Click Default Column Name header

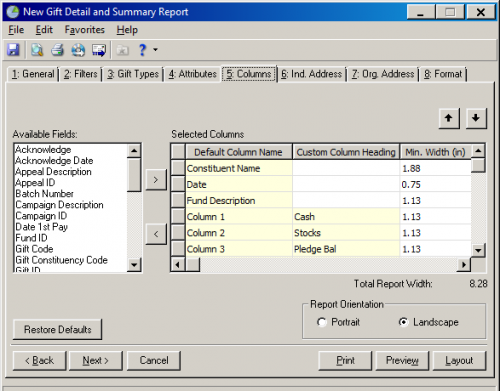pyautogui.click(x=239, y=152)
